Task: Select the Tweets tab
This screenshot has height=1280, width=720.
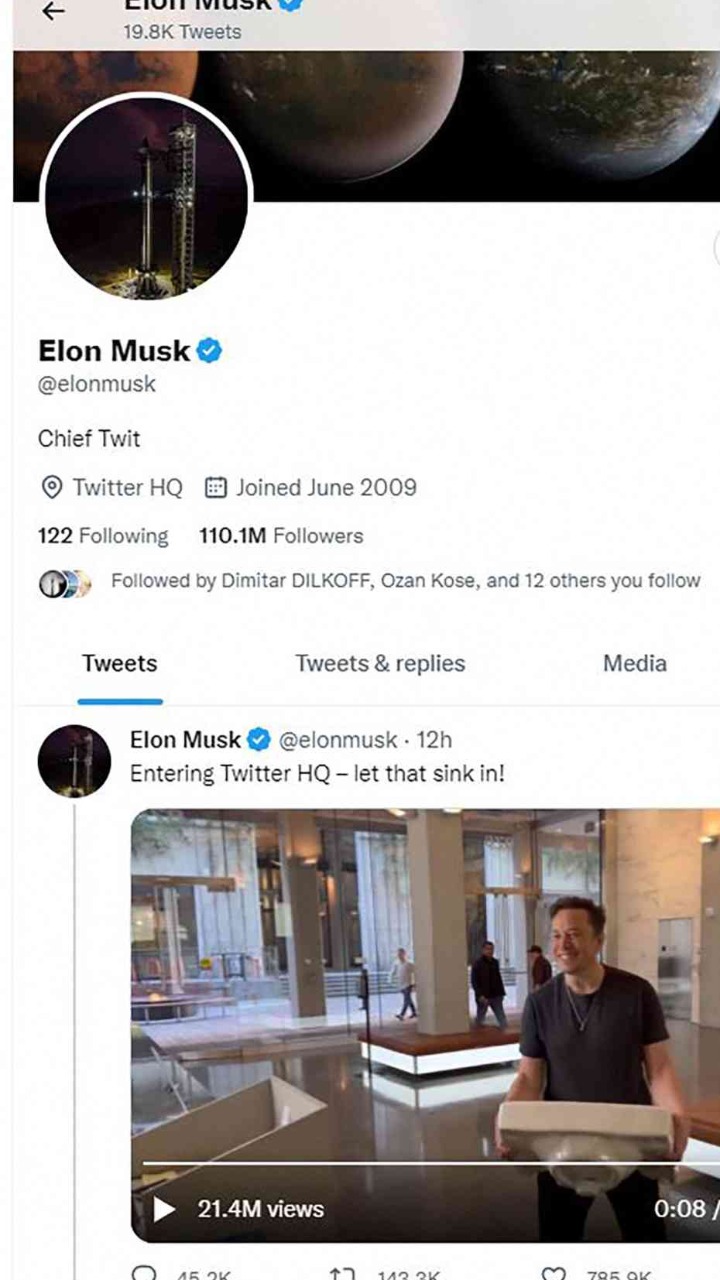Action: (120, 663)
